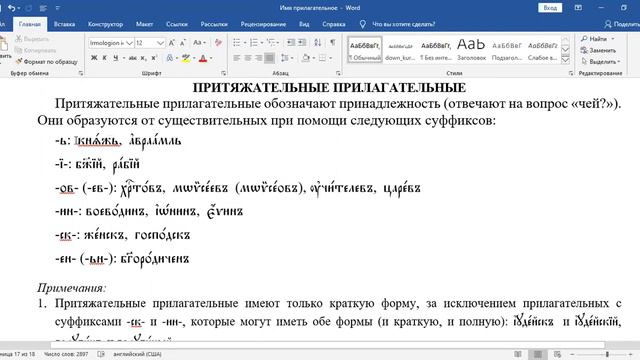Click the Undo arrow in title bar
640x360 pixels.
point(11,8)
